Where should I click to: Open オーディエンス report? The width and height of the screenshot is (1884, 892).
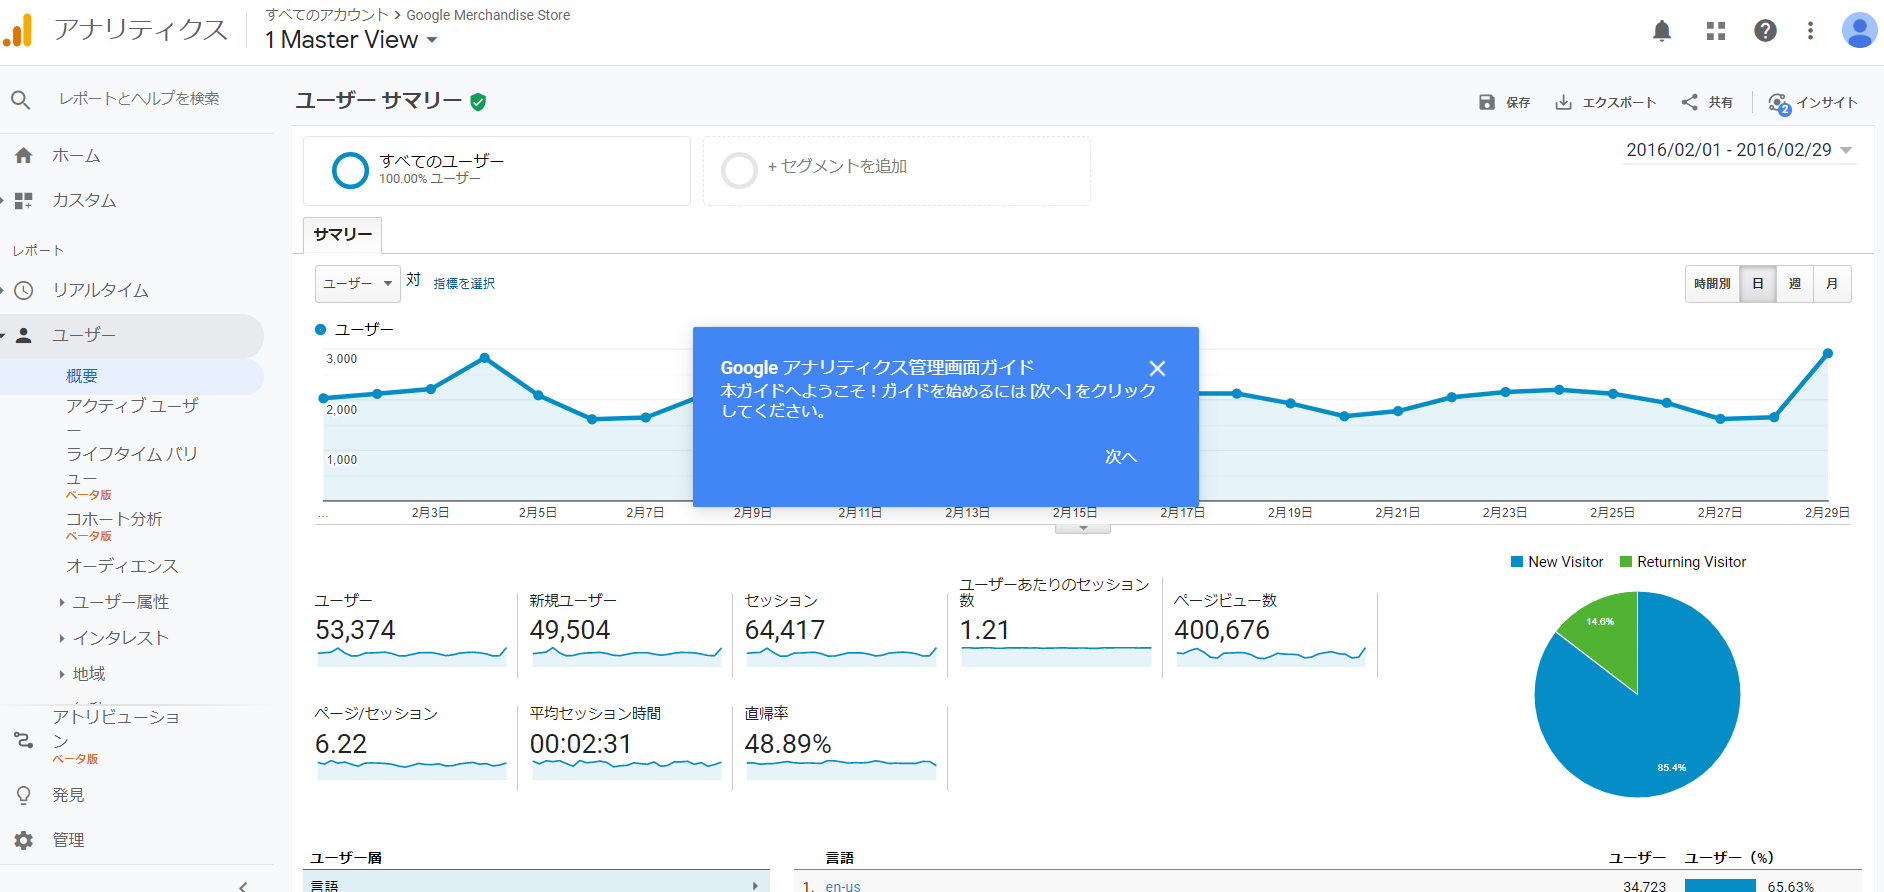pyautogui.click(x=122, y=566)
